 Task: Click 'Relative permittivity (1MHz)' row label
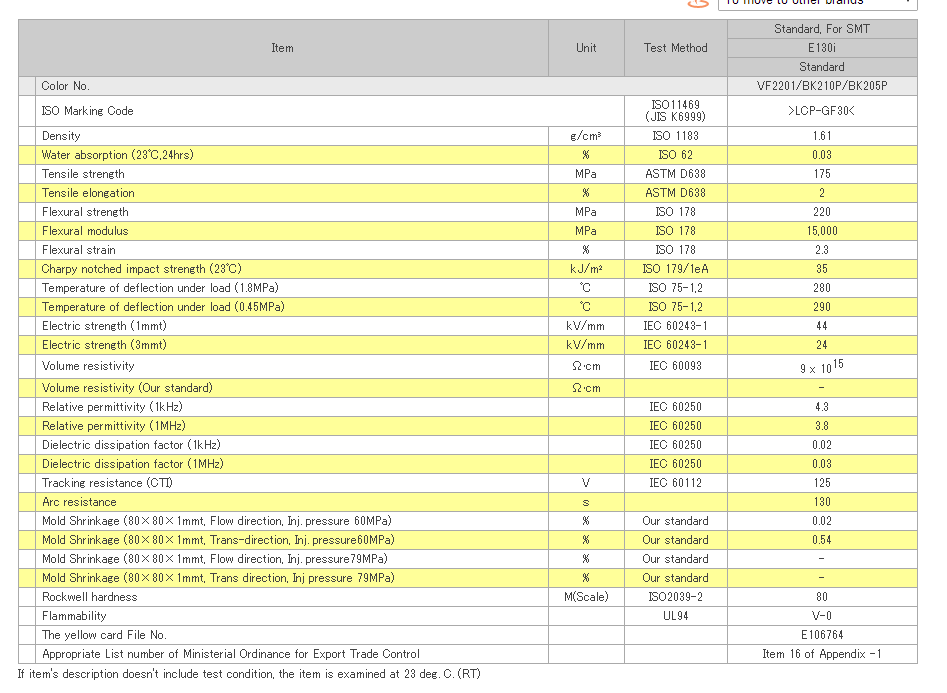point(114,426)
